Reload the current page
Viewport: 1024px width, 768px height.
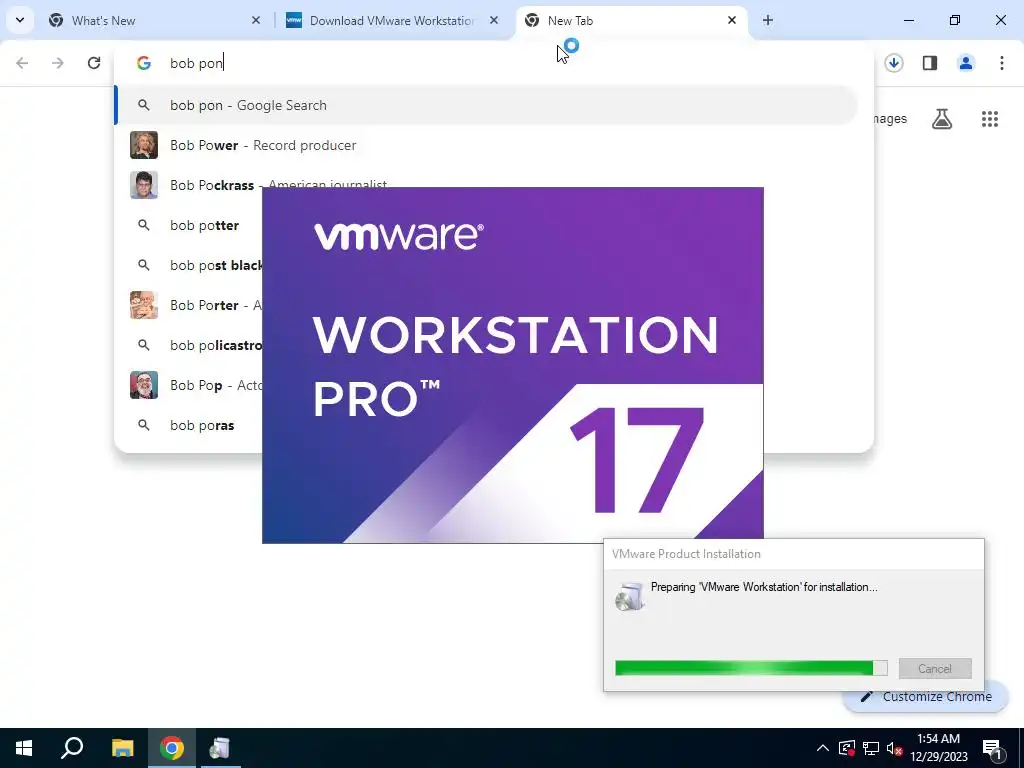94,63
